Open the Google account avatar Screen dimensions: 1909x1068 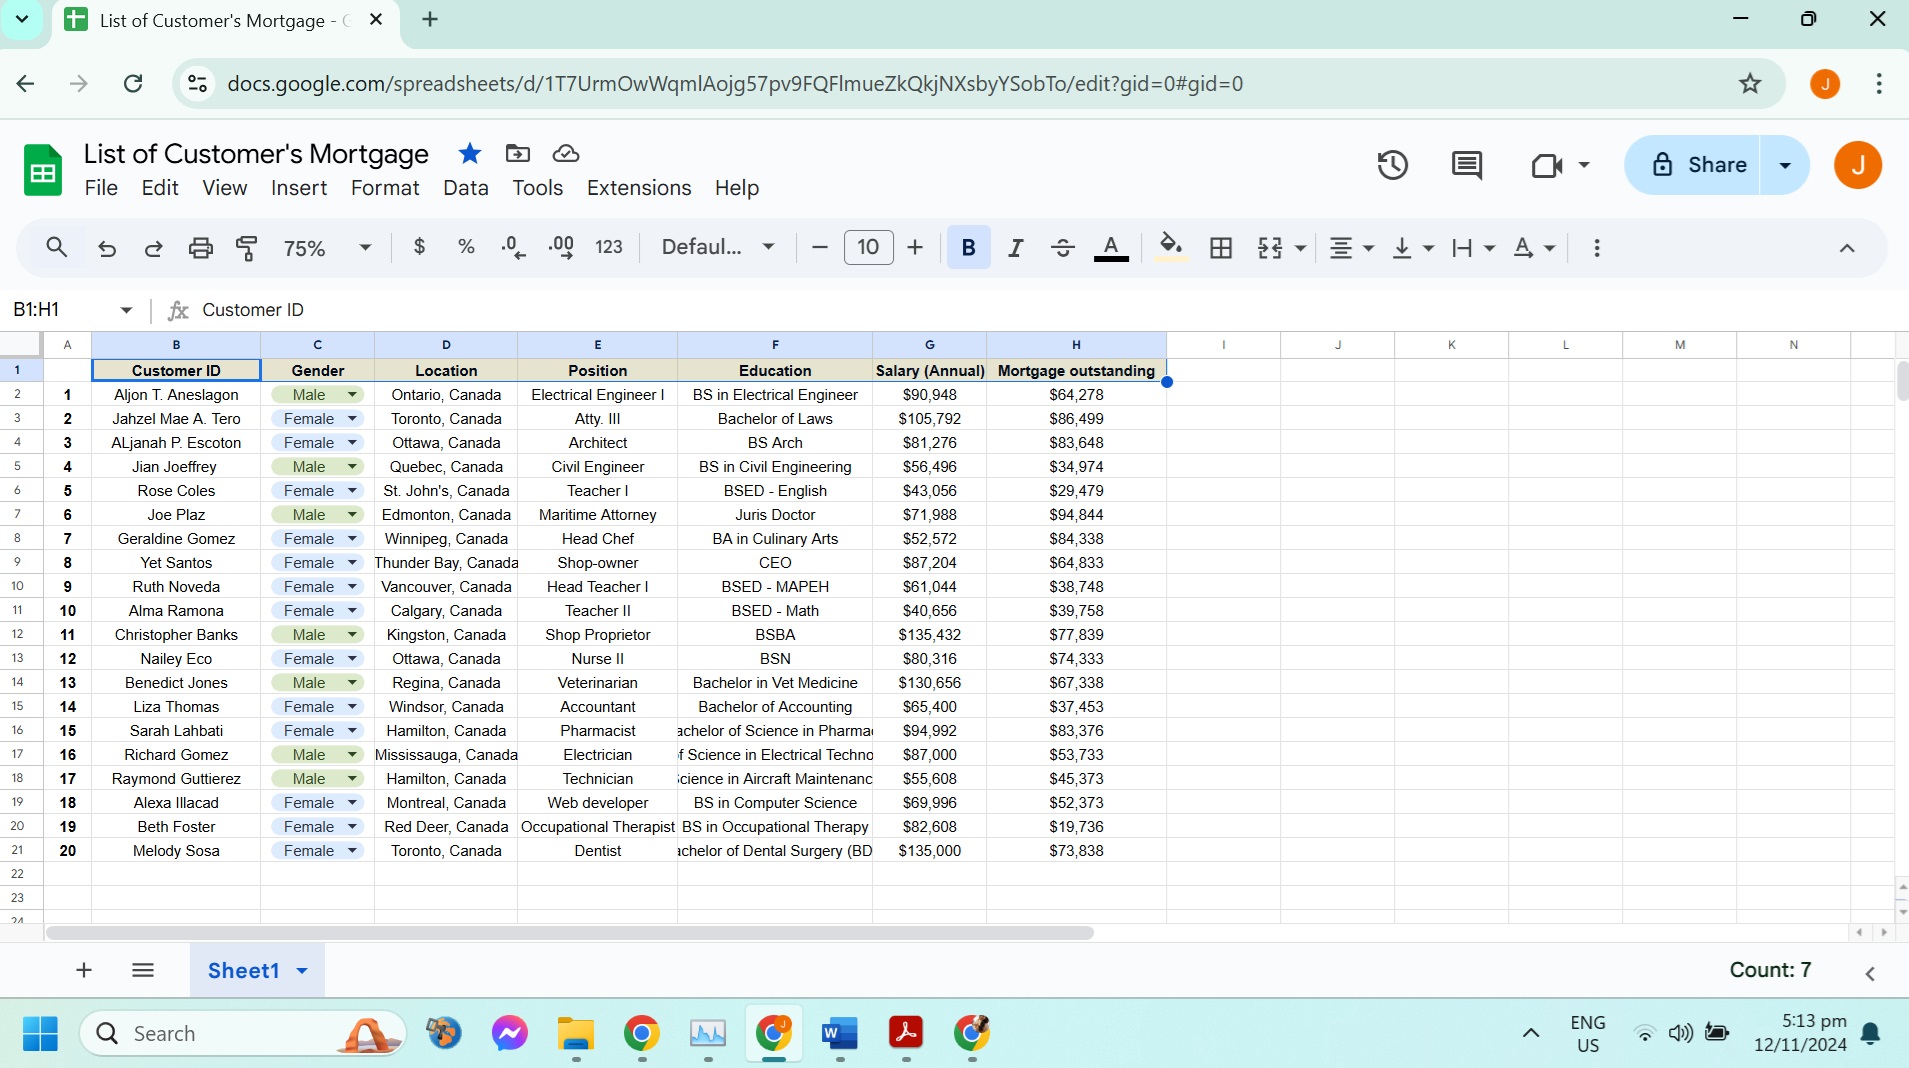[1857, 165]
